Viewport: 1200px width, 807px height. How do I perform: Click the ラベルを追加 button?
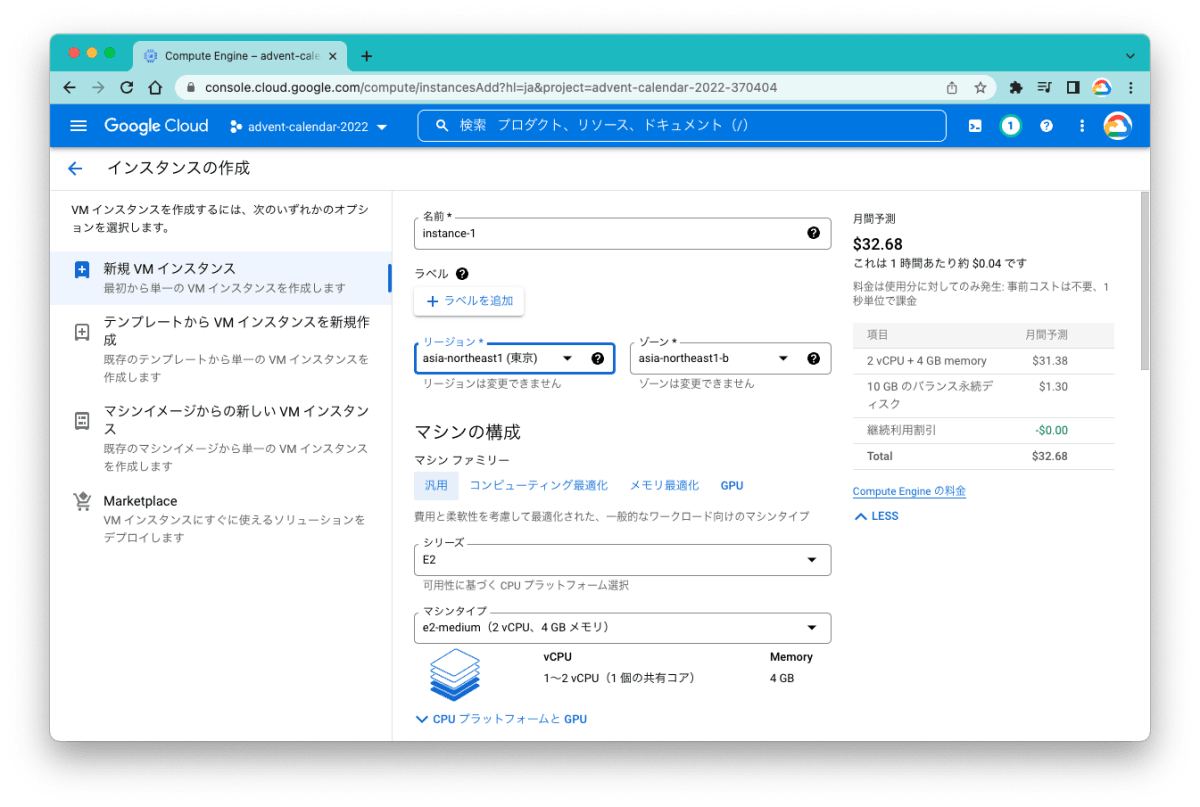[x=469, y=301]
